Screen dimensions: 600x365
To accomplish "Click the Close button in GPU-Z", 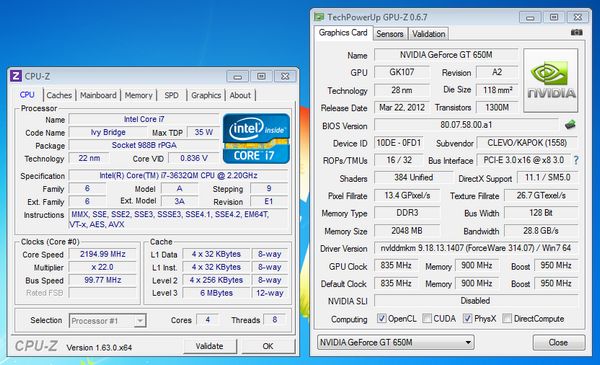I will [559, 342].
